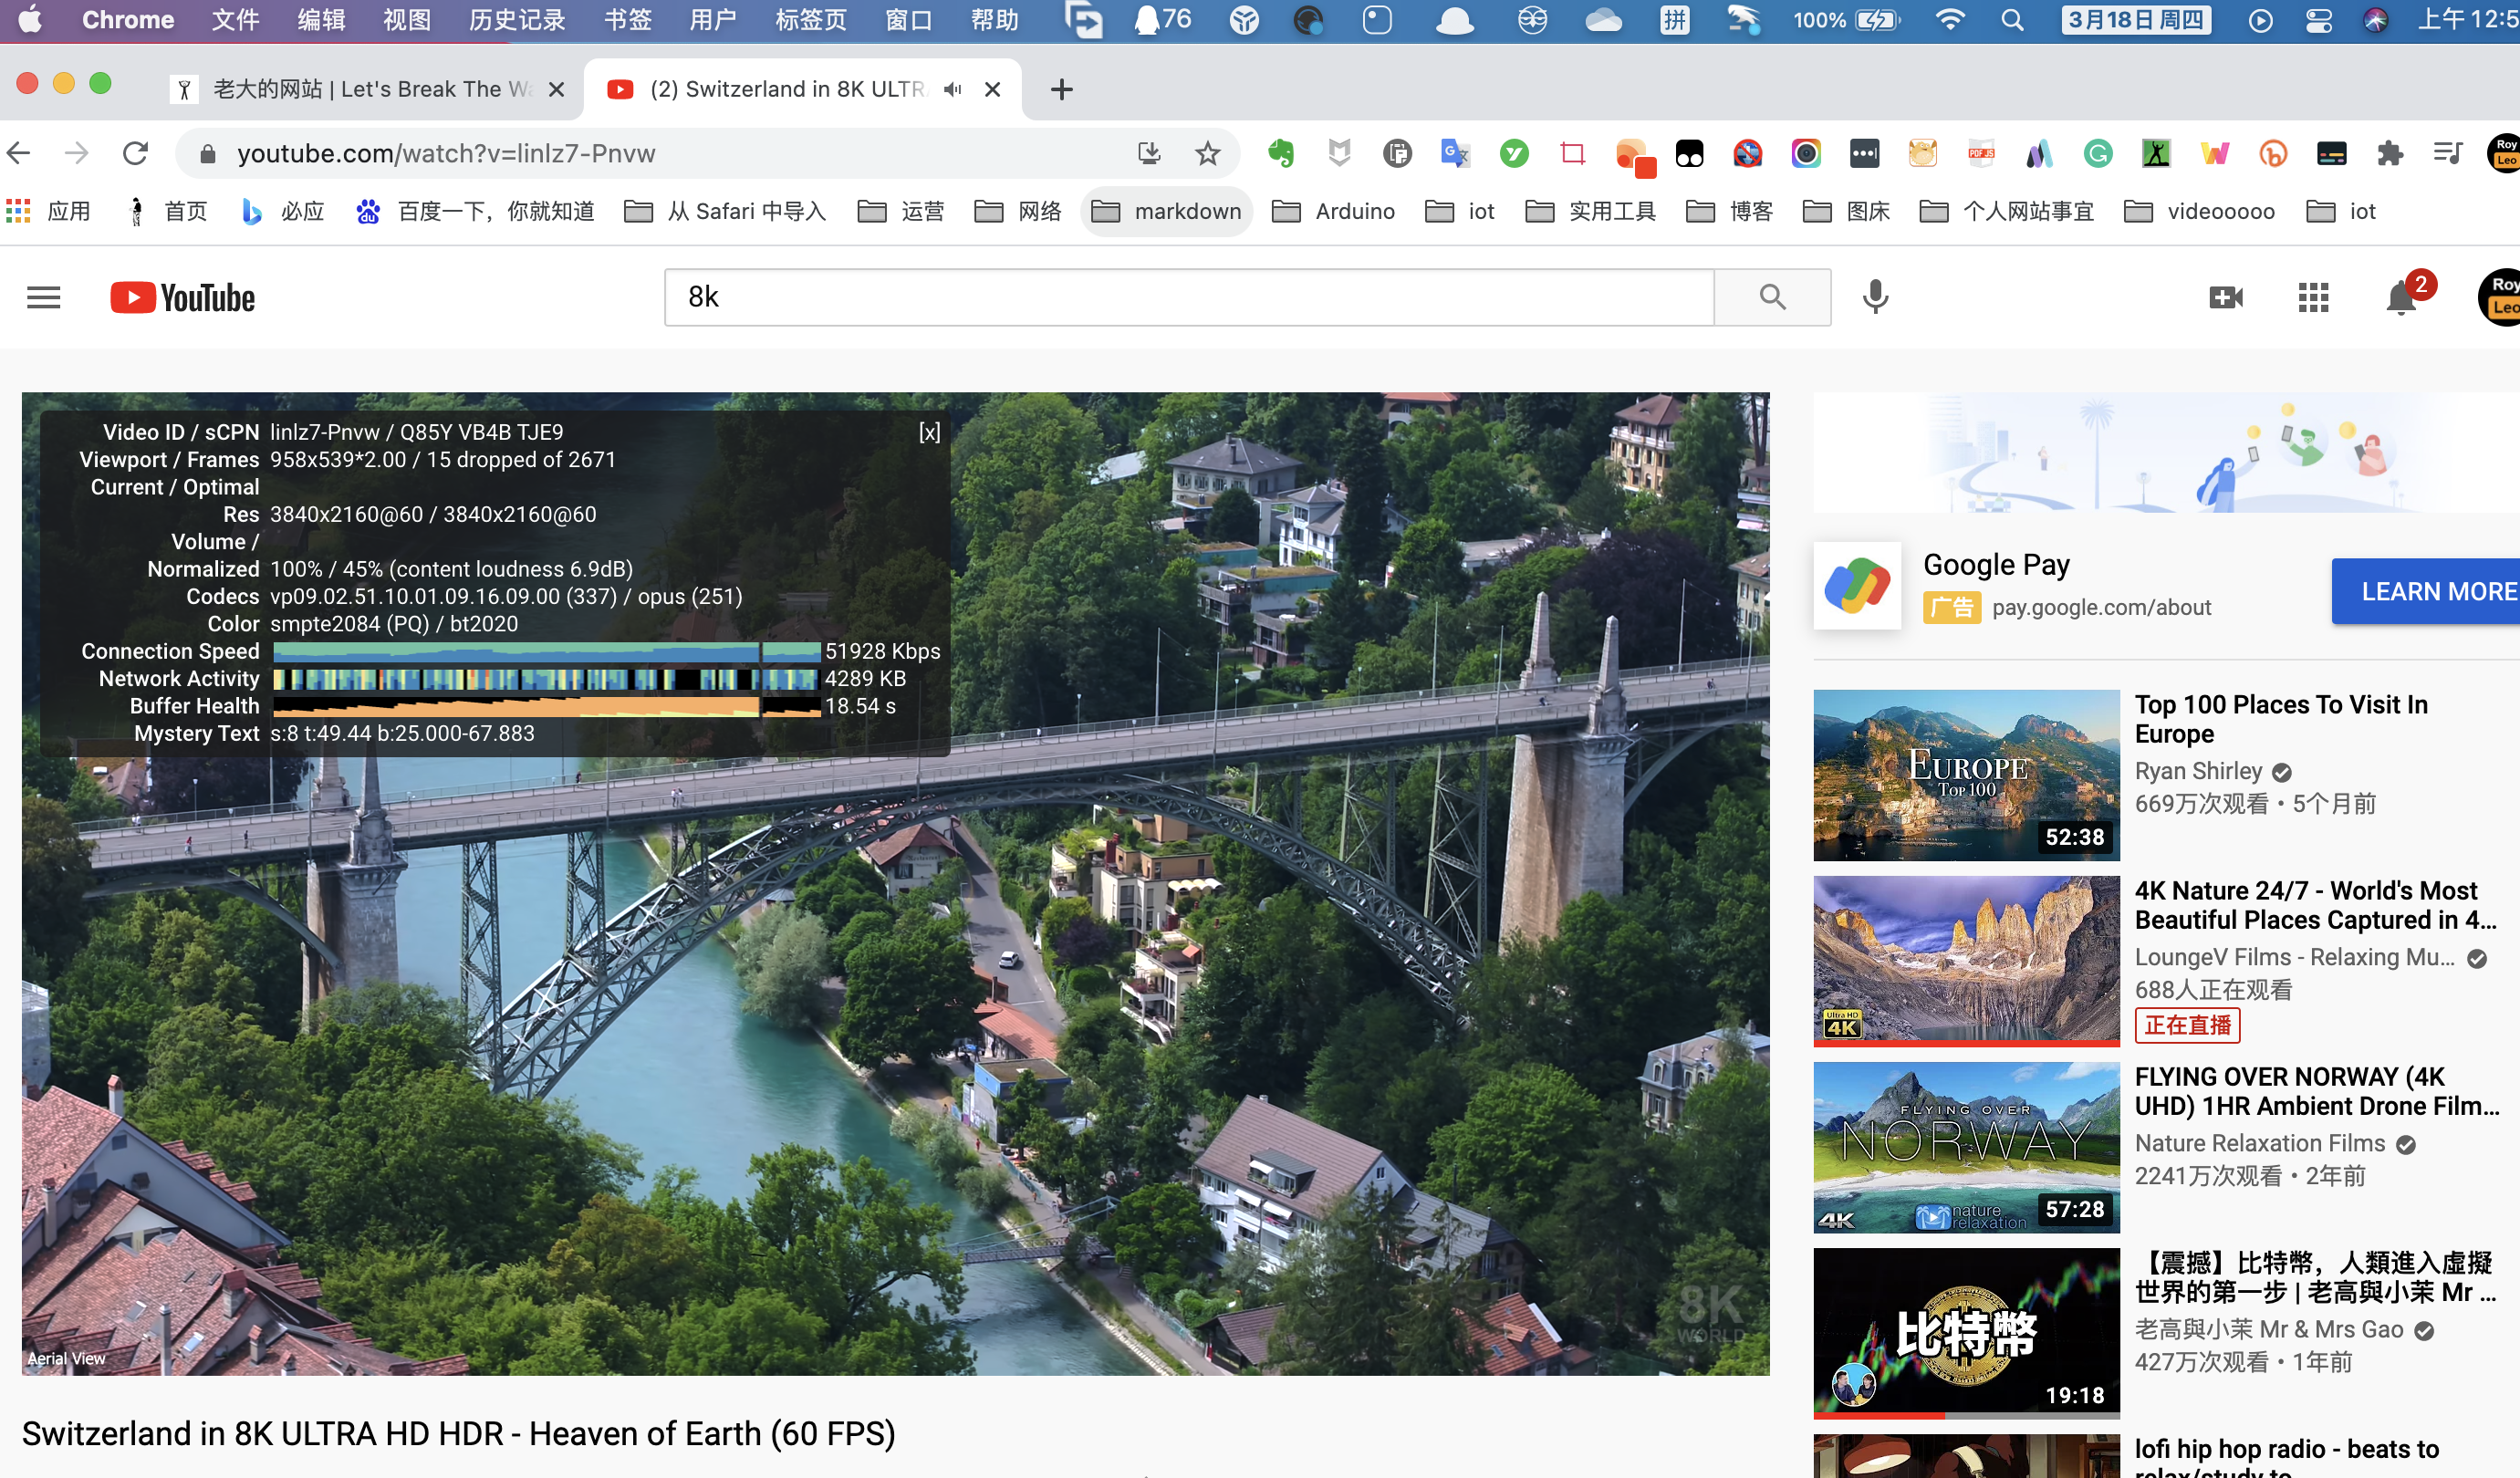Open the Chrome extensions puzzle piece icon
Screen dimensions: 2520x1478
[2390, 153]
